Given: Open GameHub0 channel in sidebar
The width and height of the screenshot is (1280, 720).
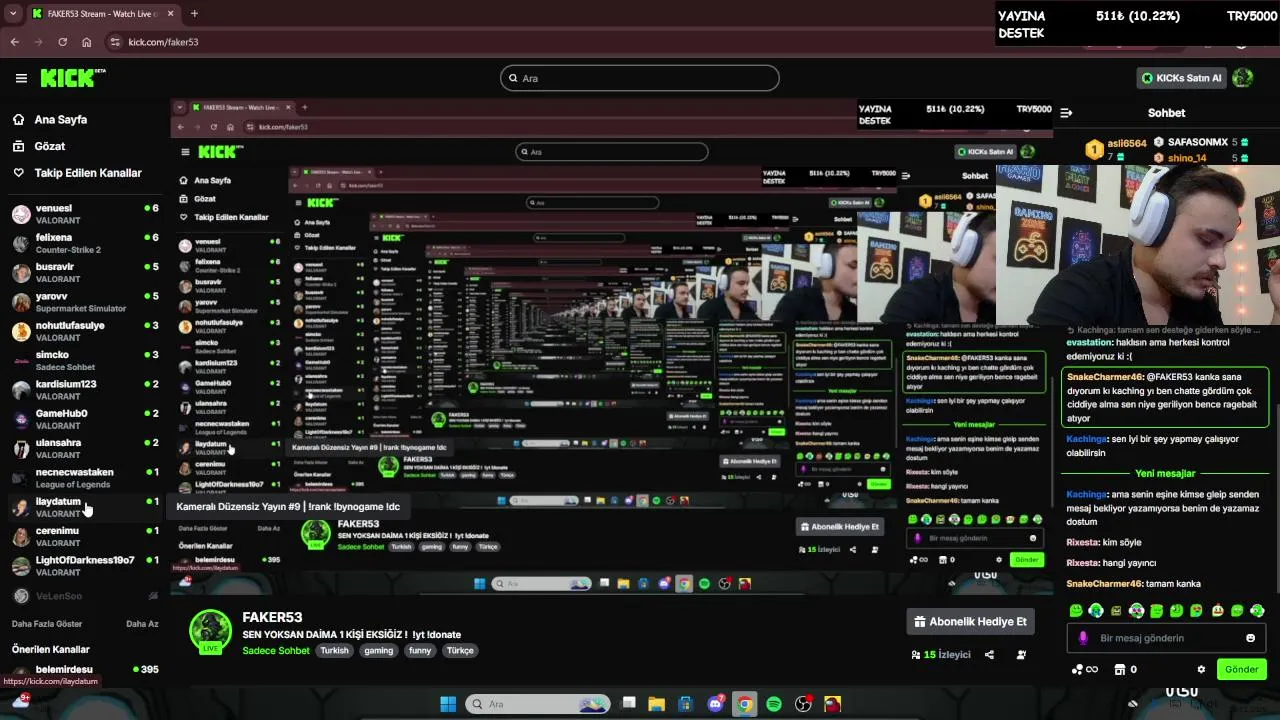Looking at the screenshot, I should pos(84,419).
